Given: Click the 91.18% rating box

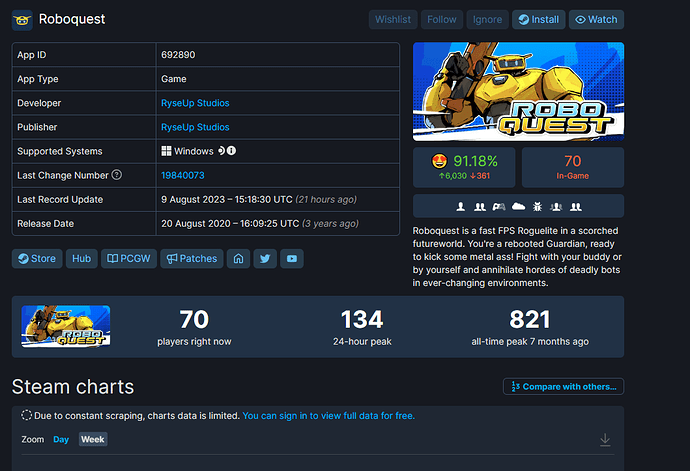Looking at the screenshot, I should 464,167.
